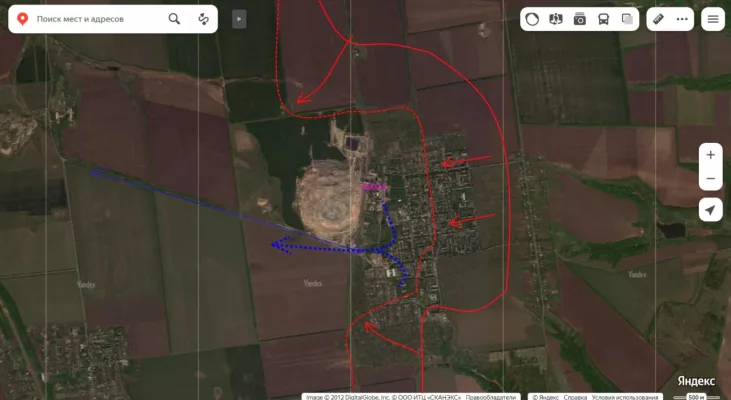Click the search magnifying glass icon

point(175,19)
